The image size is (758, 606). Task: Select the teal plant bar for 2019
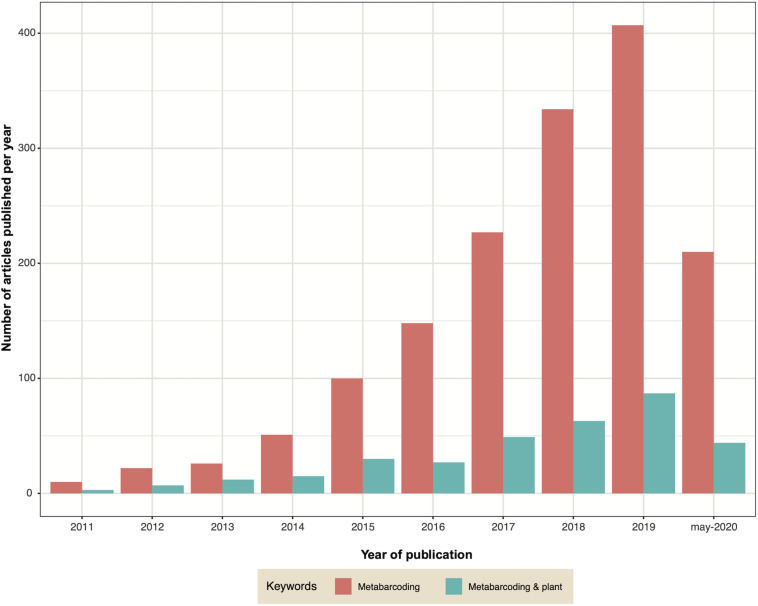pyautogui.click(x=659, y=443)
